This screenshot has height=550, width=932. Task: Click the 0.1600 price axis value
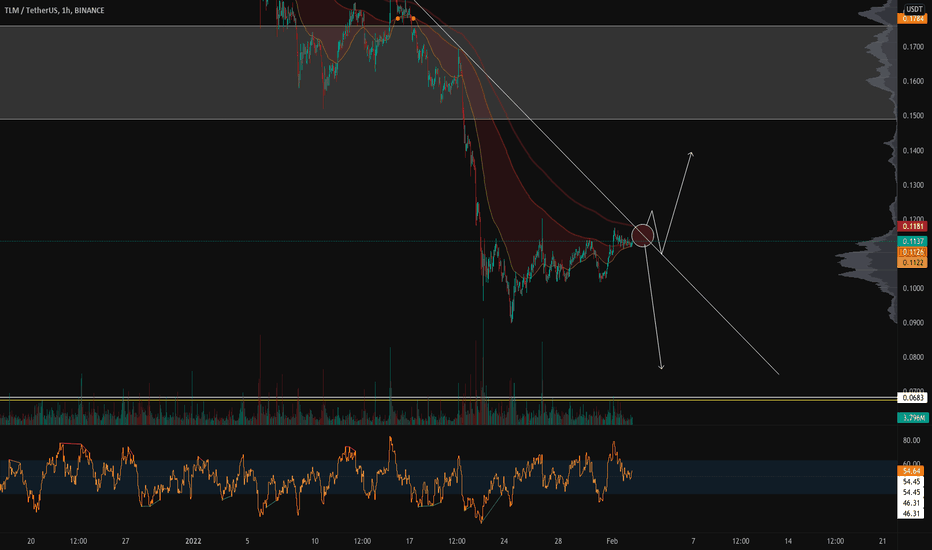pos(913,81)
